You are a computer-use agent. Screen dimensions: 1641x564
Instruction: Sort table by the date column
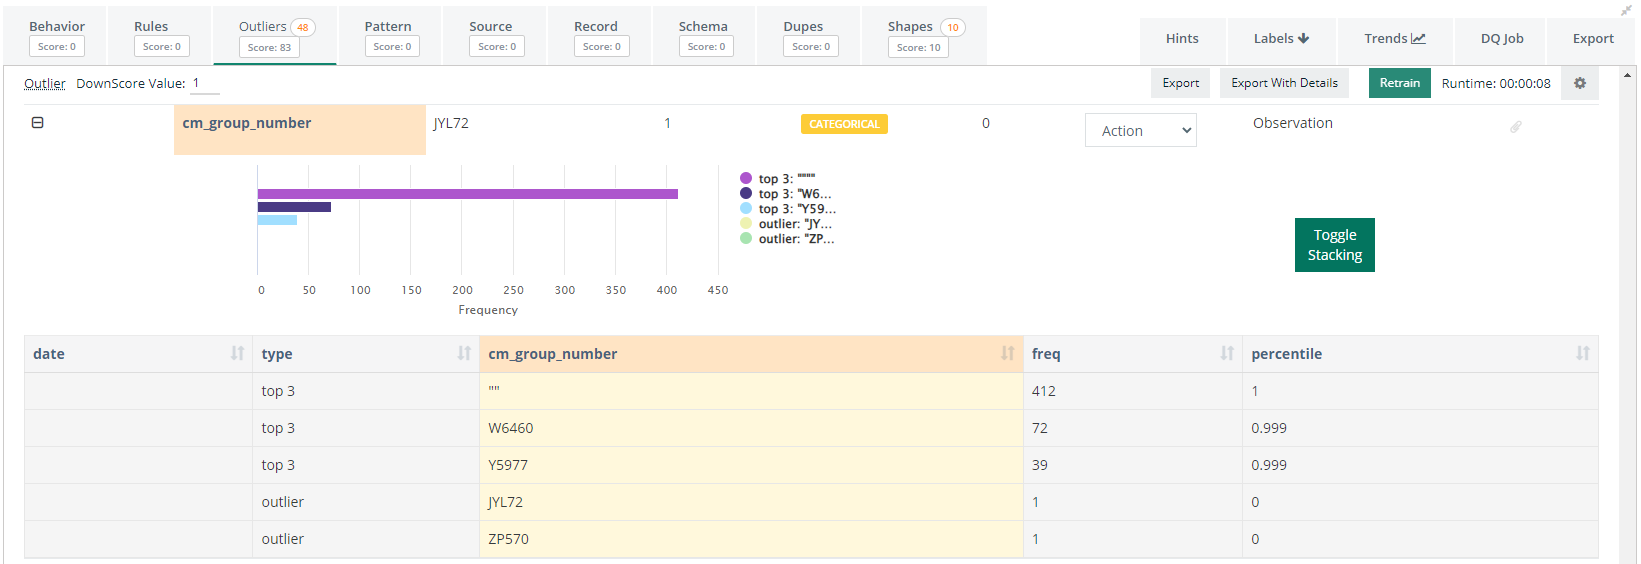pos(237,353)
